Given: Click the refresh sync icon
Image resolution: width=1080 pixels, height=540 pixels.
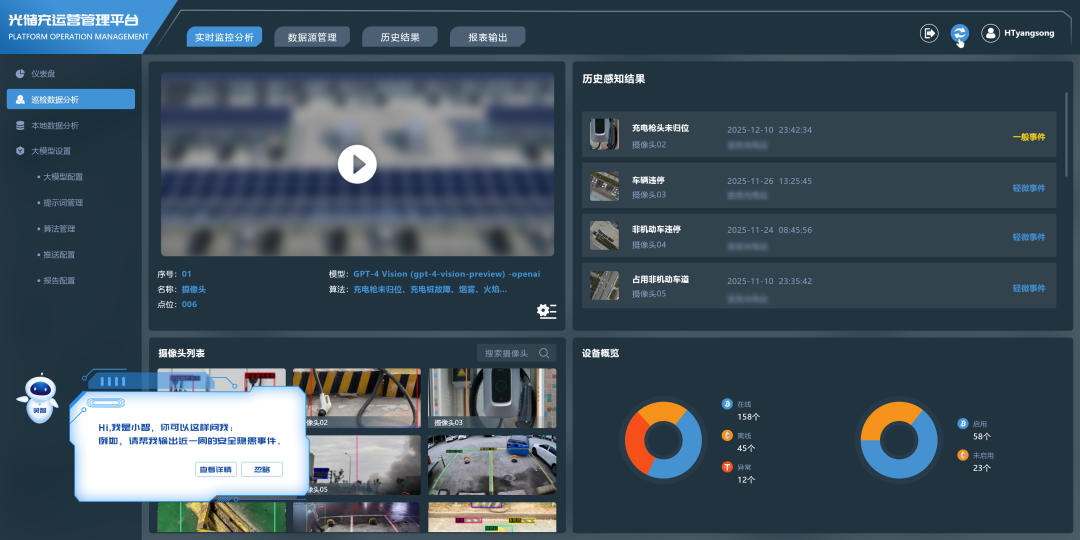Looking at the screenshot, I should [x=959, y=33].
